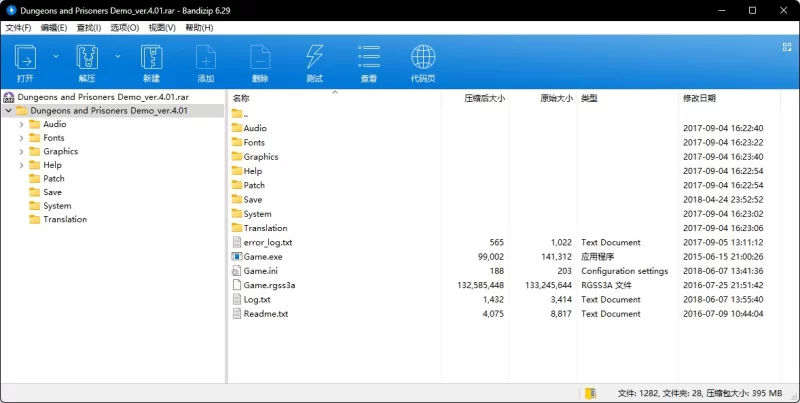Click the View (查看) list icon
The image size is (800, 403).
(x=369, y=57)
